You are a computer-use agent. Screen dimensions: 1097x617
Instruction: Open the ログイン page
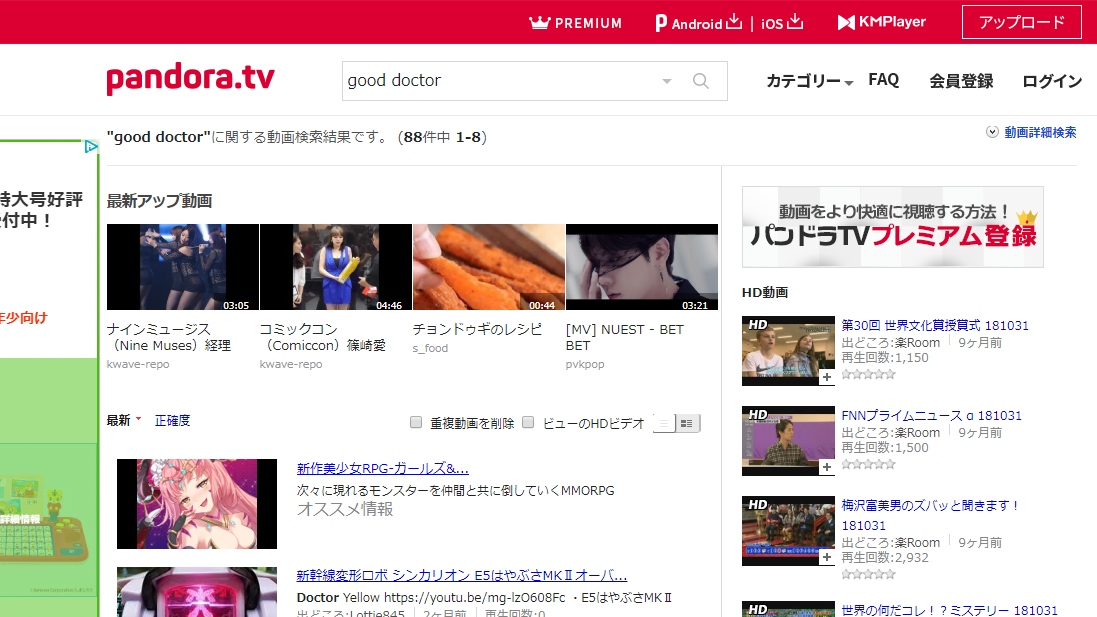click(x=1052, y=81)
